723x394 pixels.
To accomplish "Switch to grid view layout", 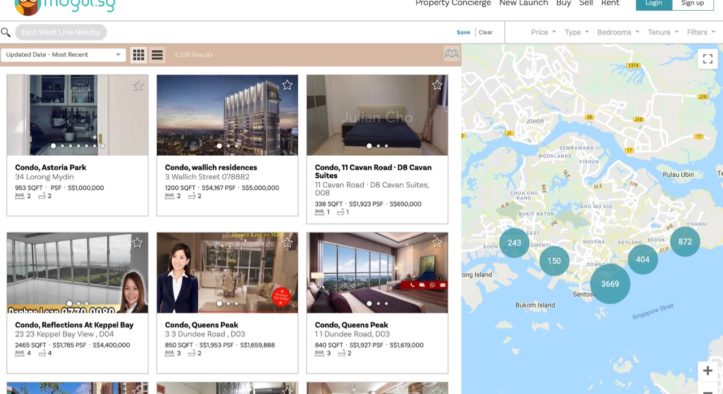I will (138, 55).
